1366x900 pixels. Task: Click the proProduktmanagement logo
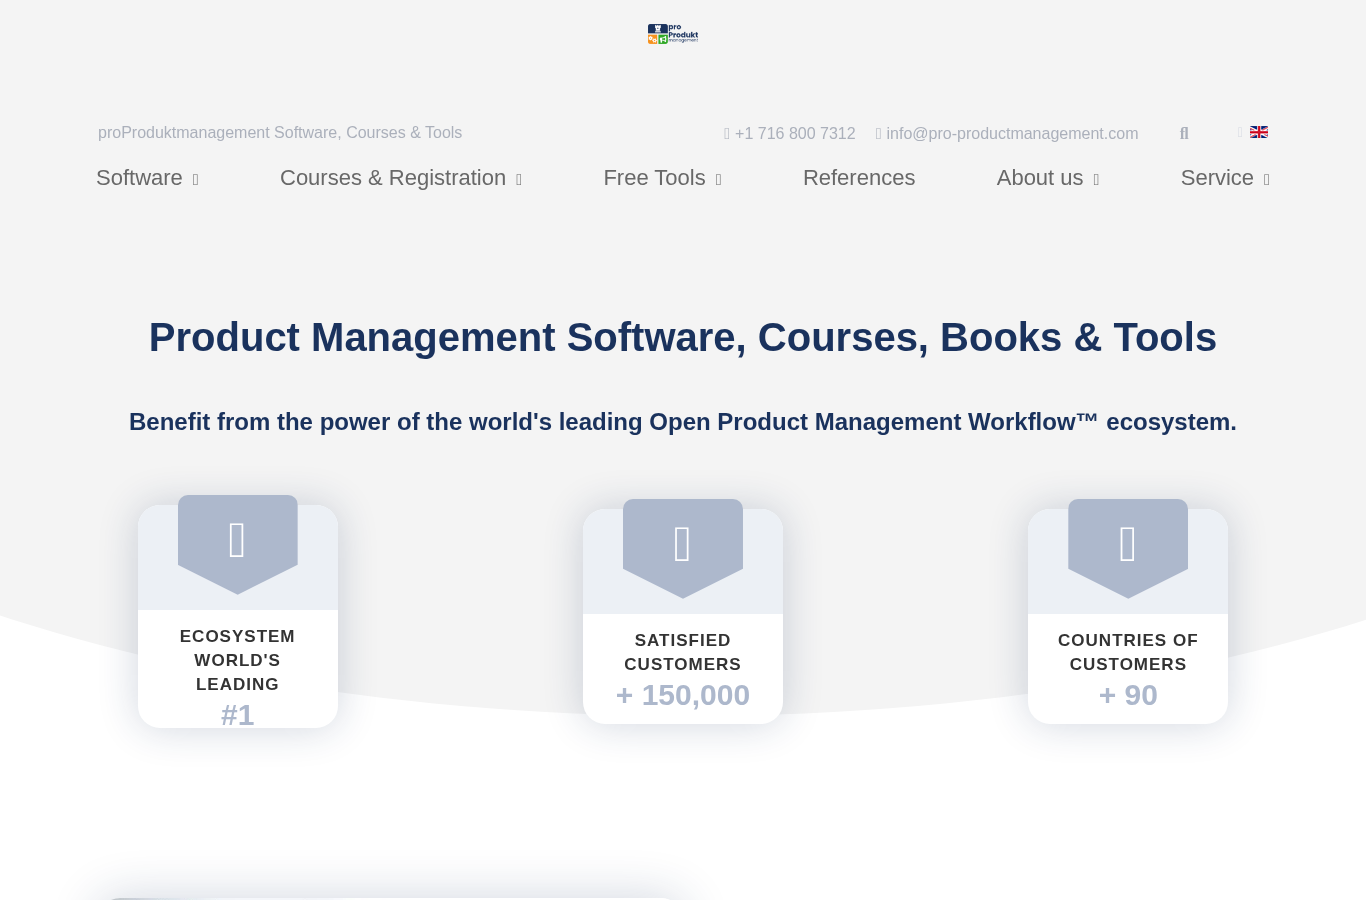pyautogui.click(x=673, y=34)
